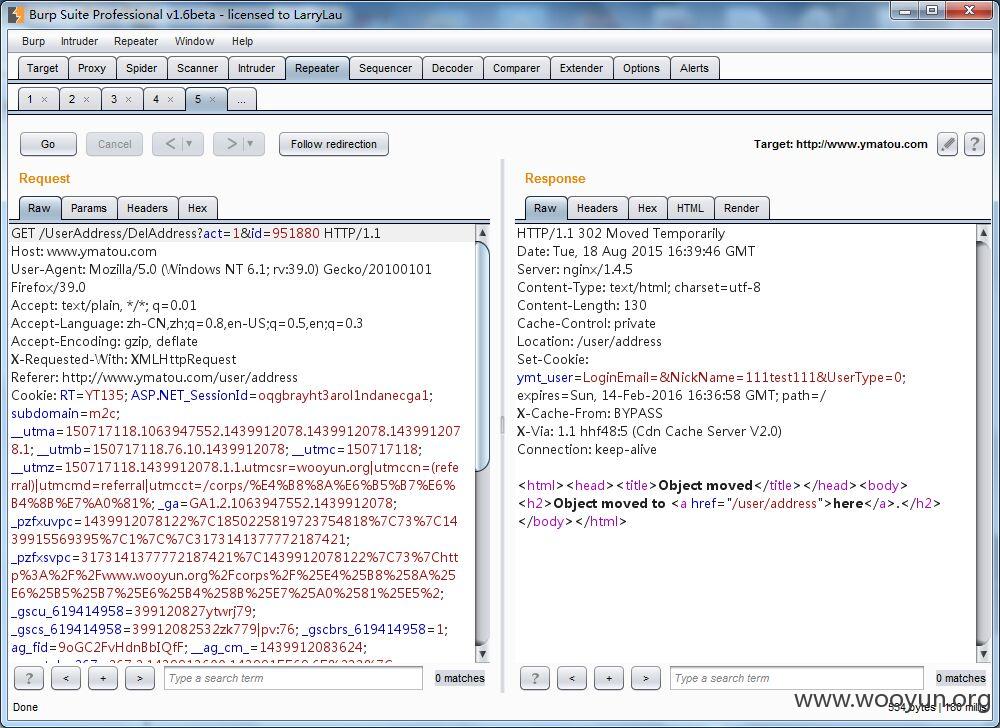1000x728 pixels.
Task: Switch to the Proxy tool tab
Action: 92,68
